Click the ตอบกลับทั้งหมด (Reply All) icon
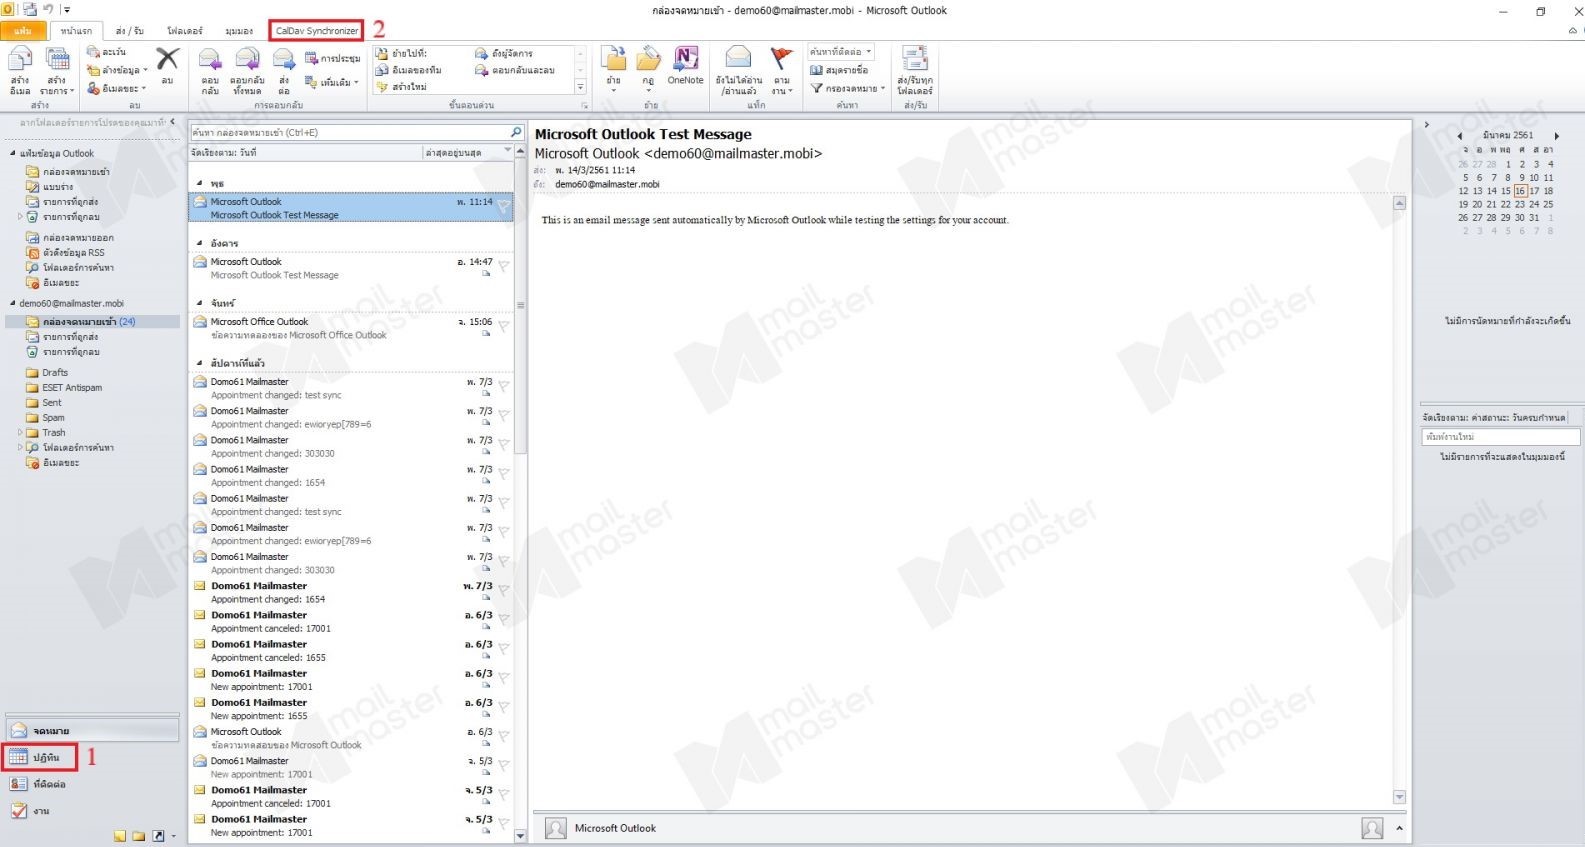The height and width of the screenshot is (847, 1585). click(247, 59)
